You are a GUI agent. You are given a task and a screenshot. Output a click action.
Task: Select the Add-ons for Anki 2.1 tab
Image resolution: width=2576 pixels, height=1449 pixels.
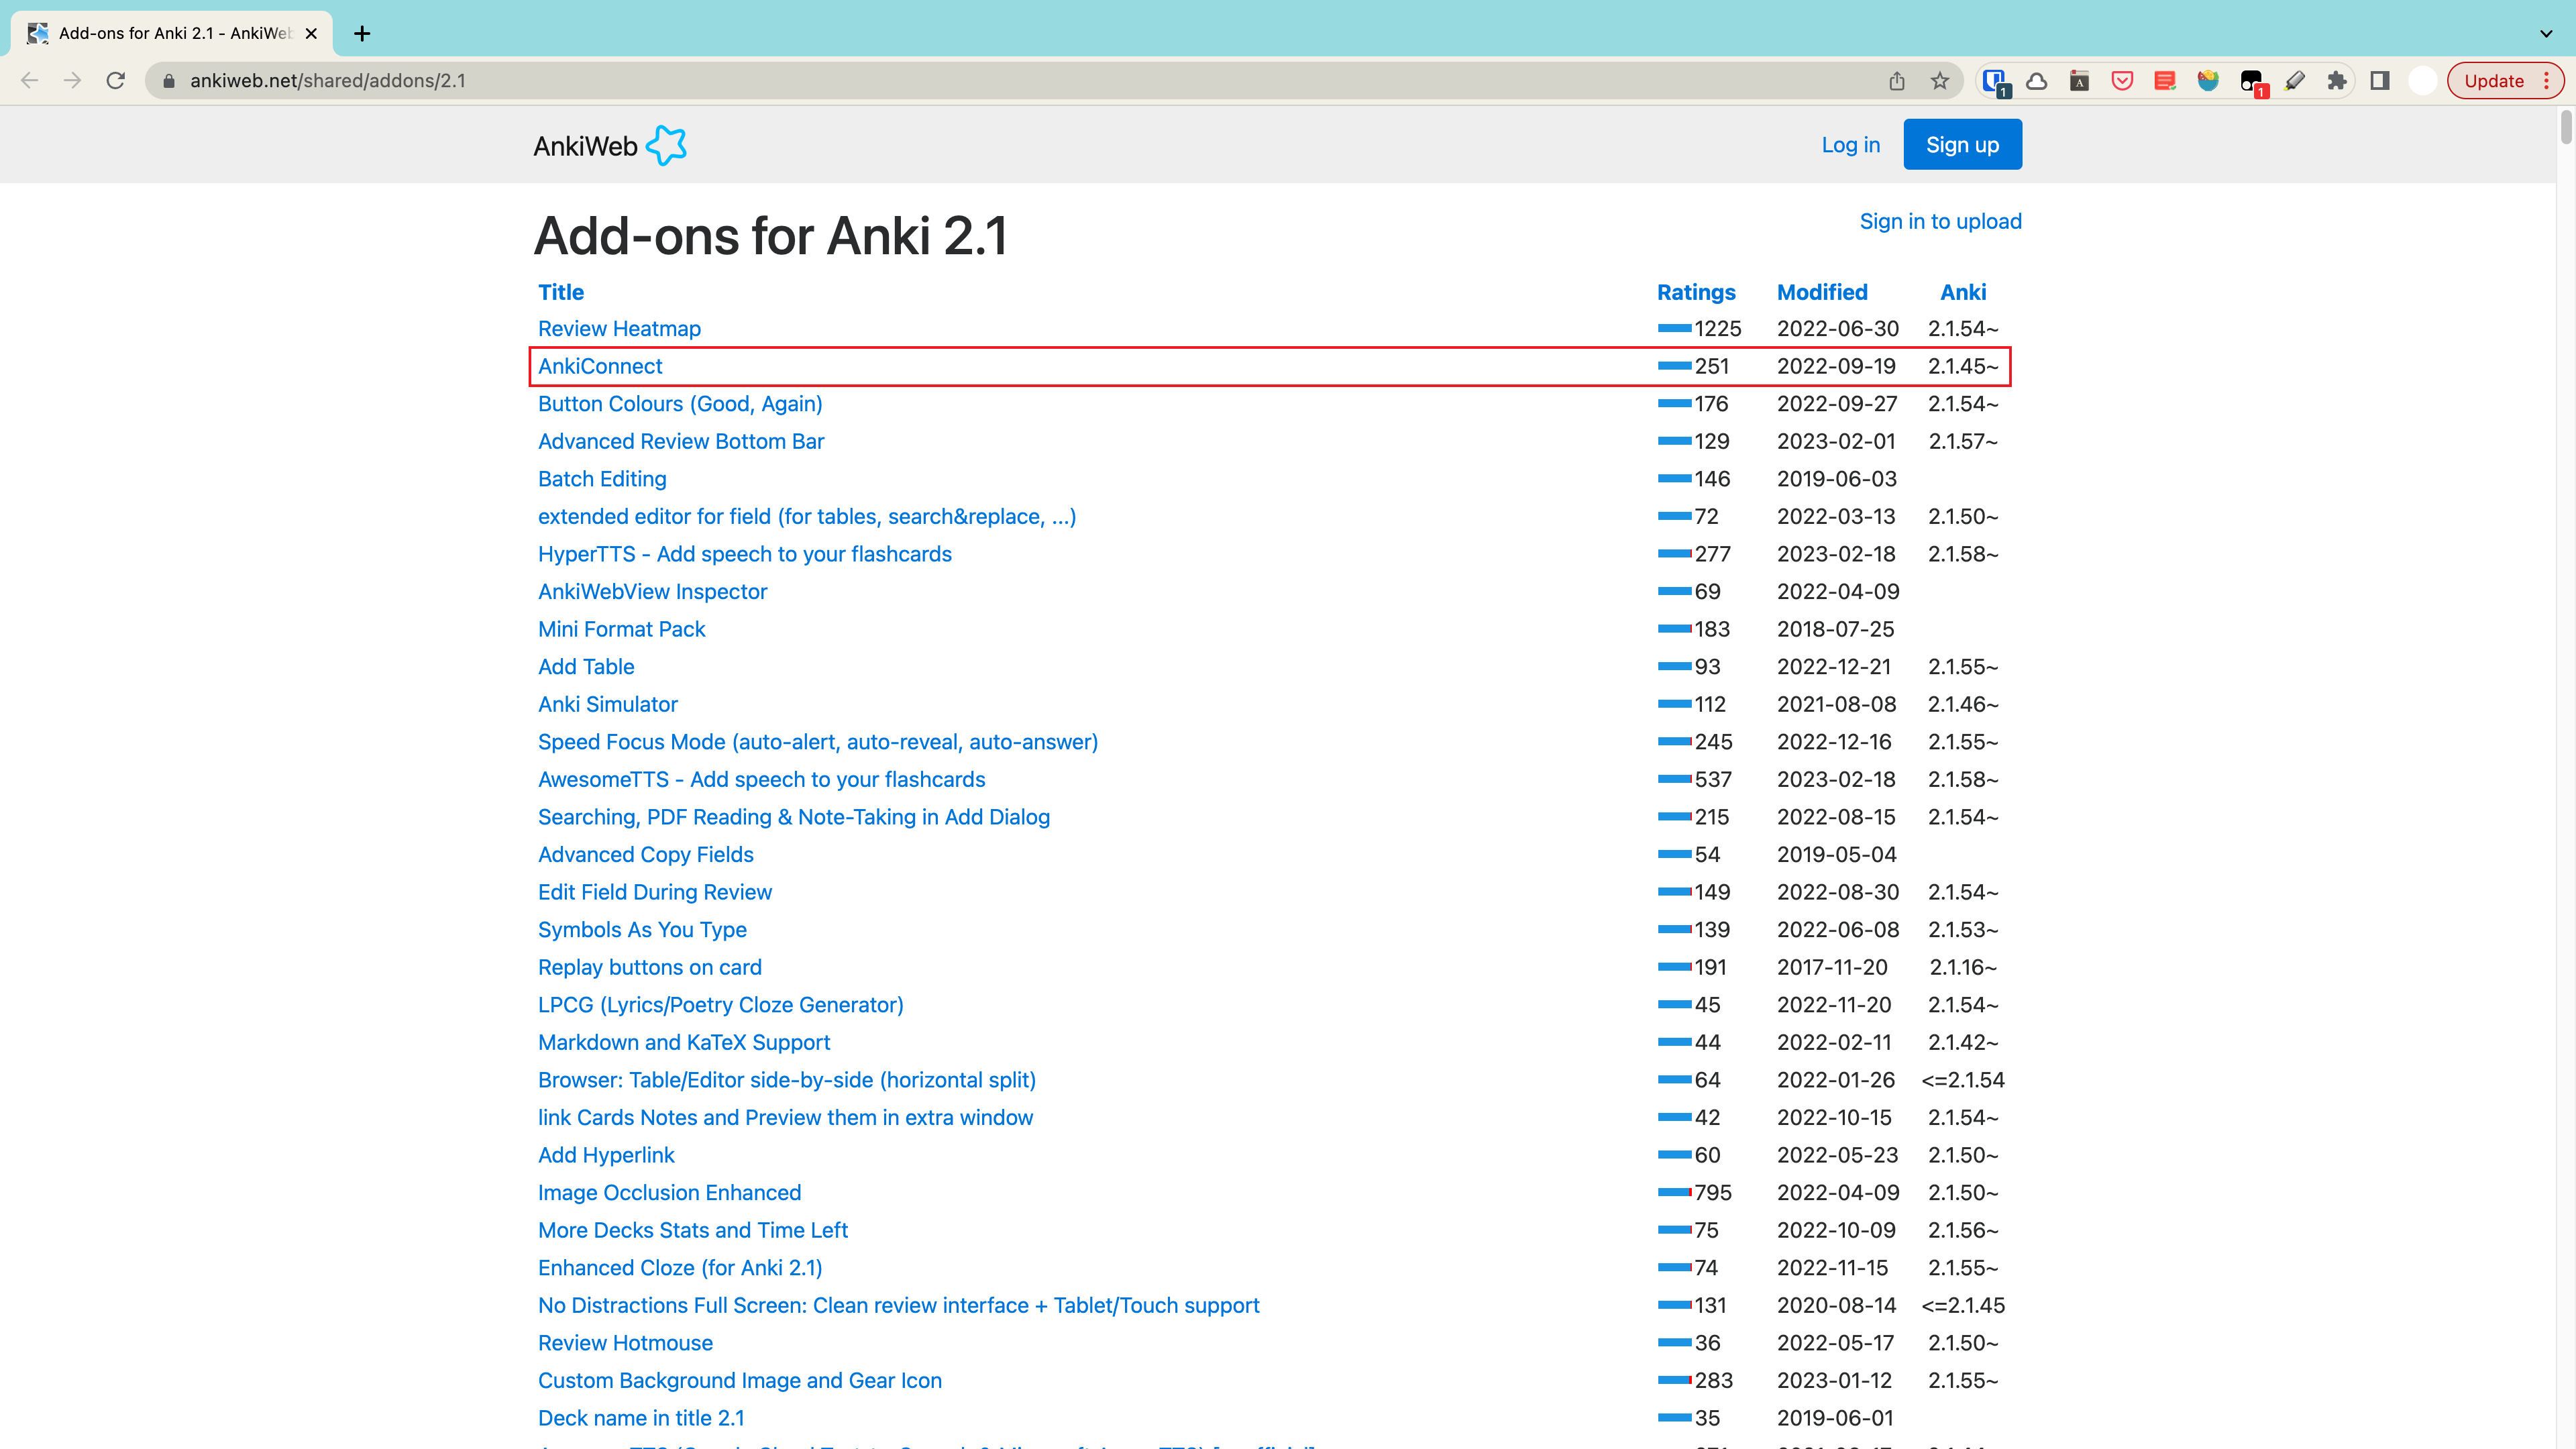click(x=172, y=33)
